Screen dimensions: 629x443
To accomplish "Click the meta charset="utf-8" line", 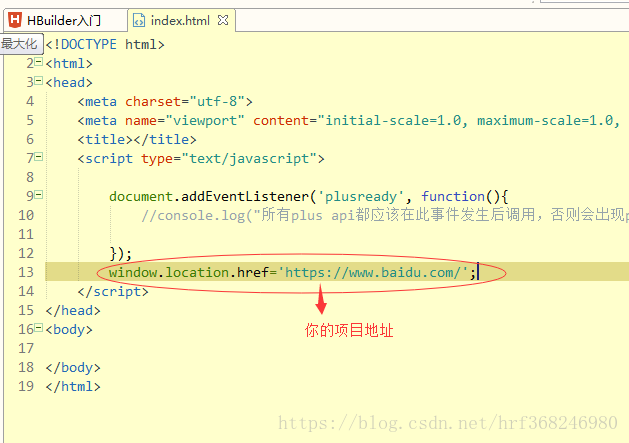I will 165,102.
